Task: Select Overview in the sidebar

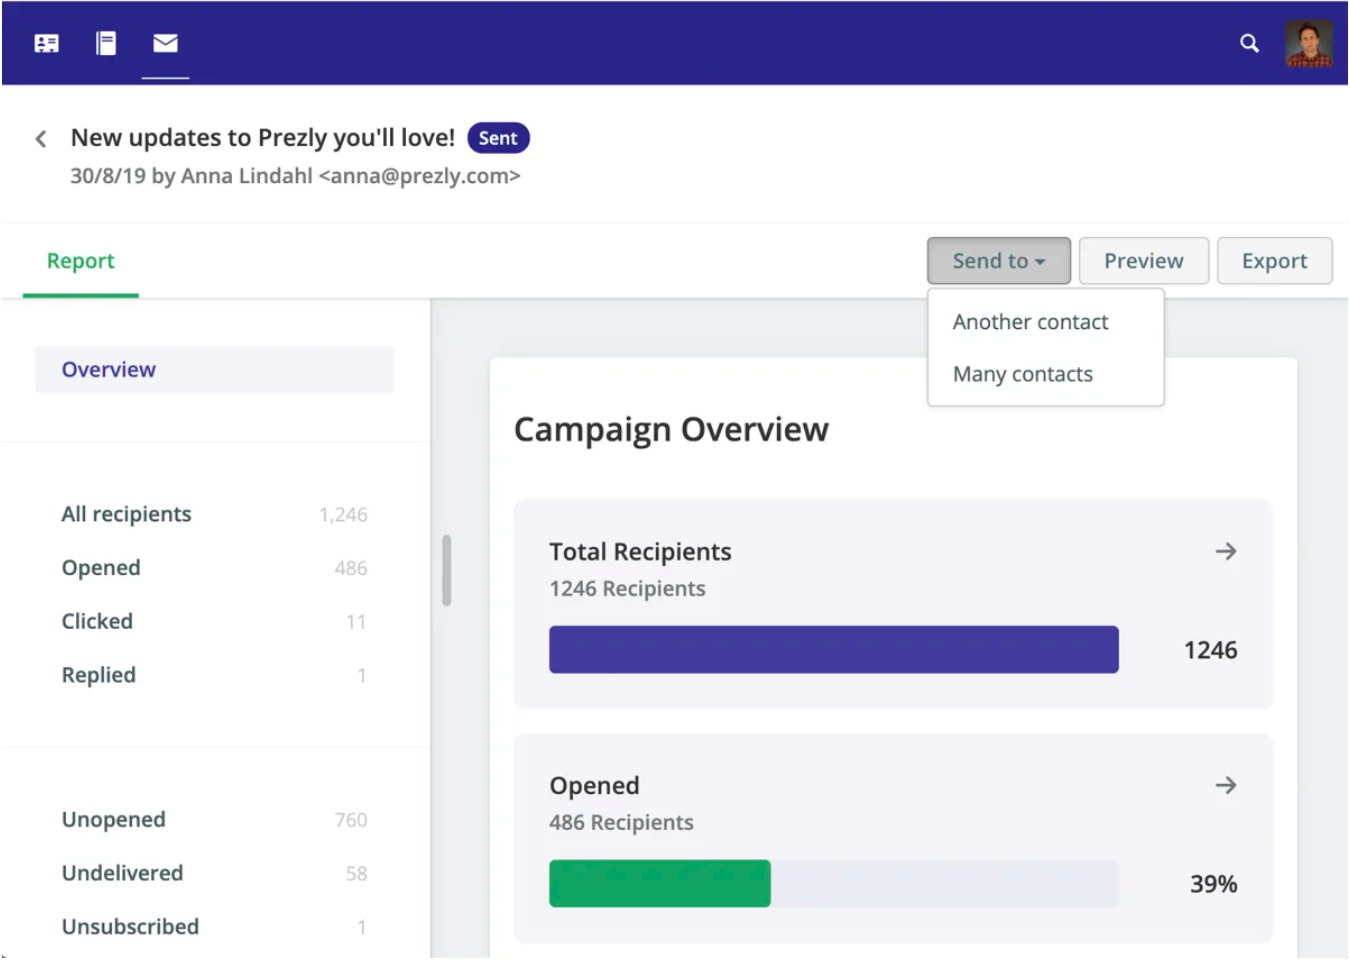Action: 215,370
